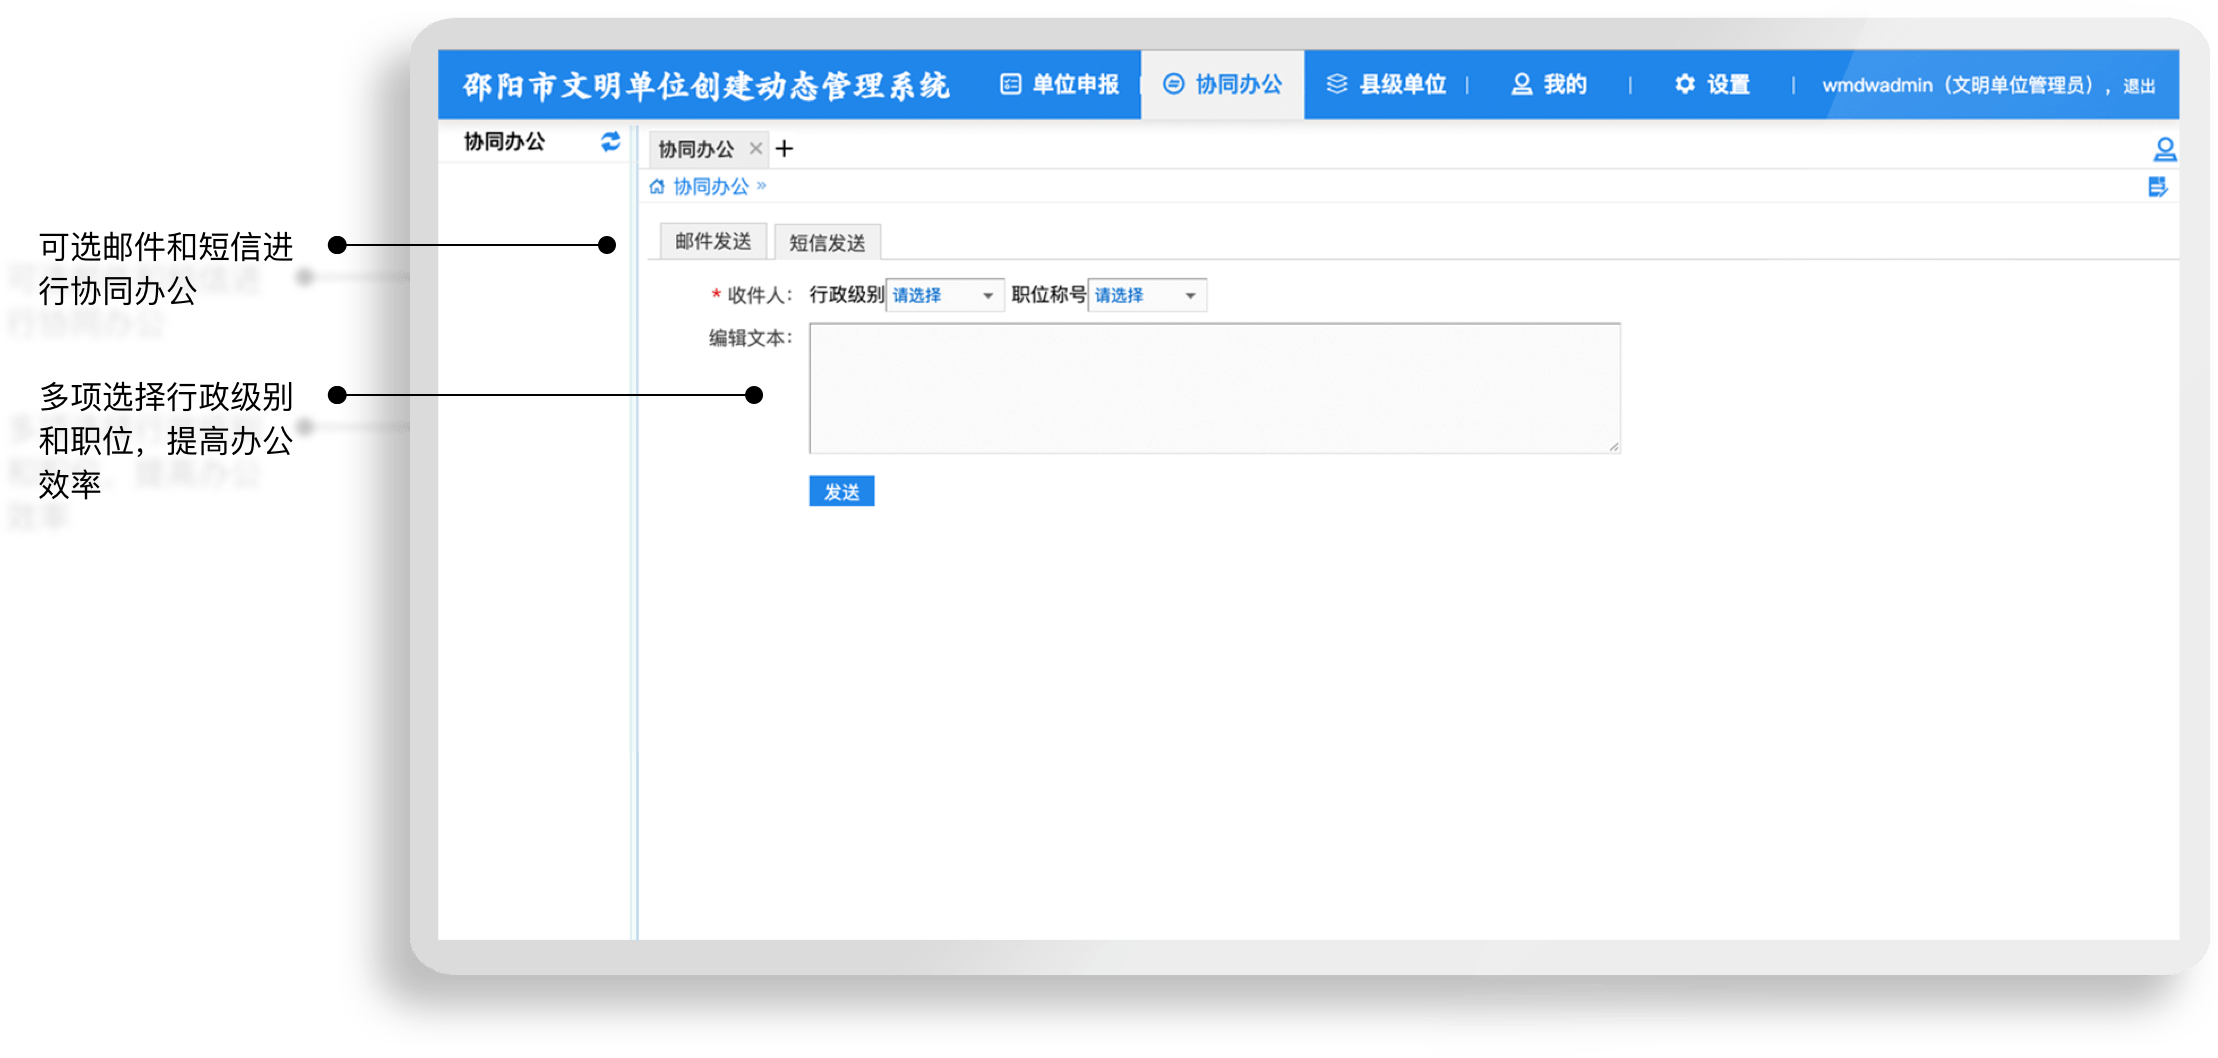
Task: Switch to the 邮件发送 tab
Action: [713, 242]
